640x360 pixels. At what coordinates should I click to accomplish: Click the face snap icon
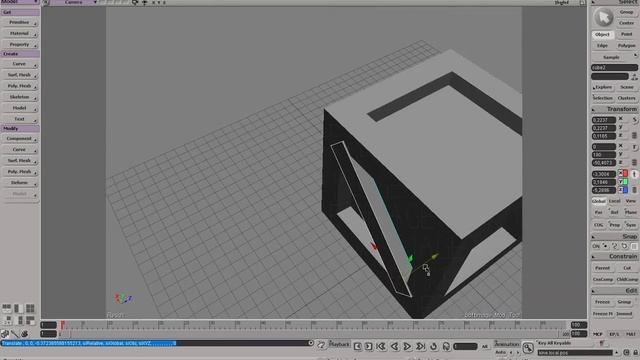tap(624, 246)
